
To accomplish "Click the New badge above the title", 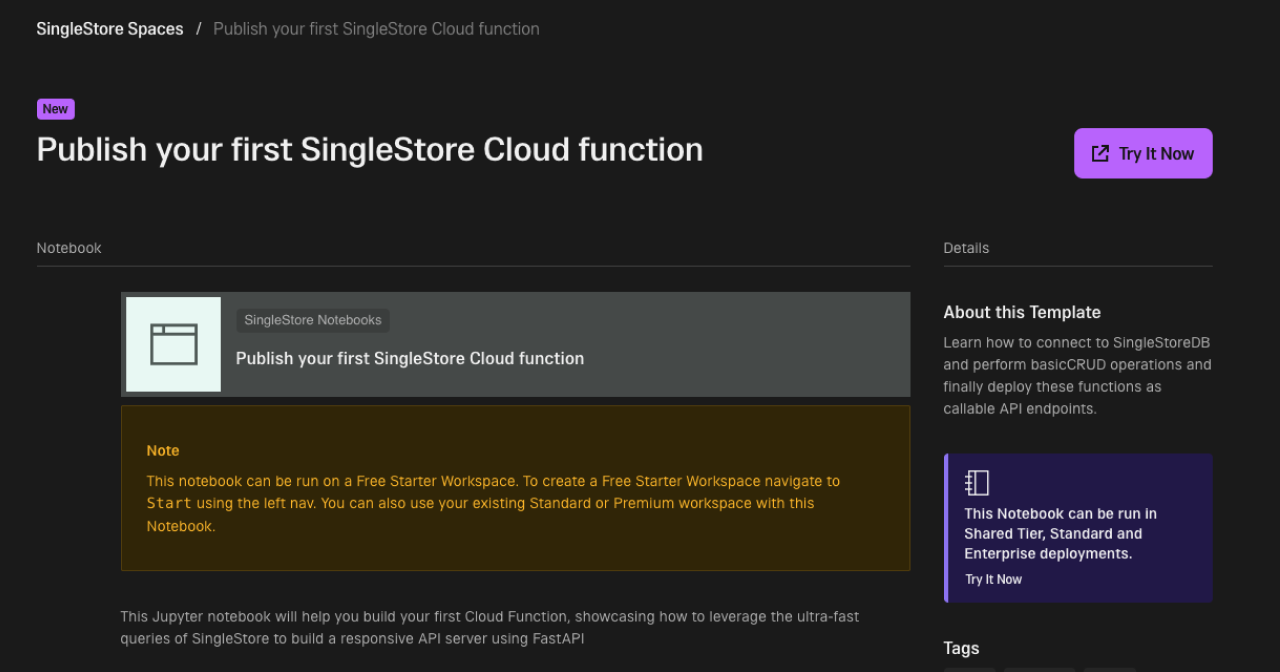I will 55,108.
